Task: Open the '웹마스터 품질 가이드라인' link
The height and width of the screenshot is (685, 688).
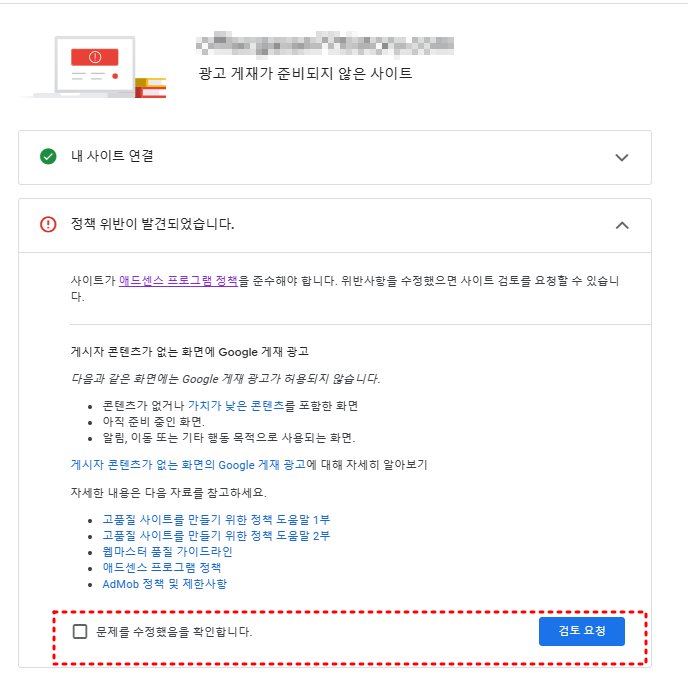Action: click(x=167, y=552)
